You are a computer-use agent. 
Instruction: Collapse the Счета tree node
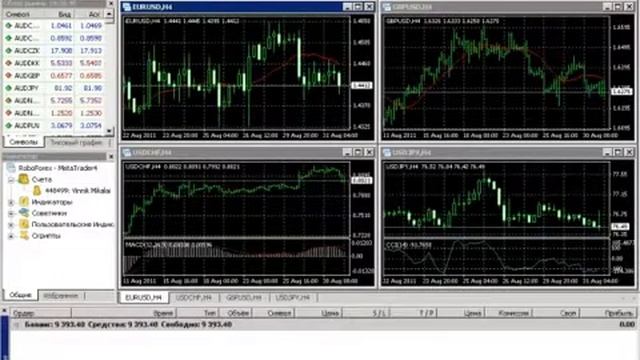[11, 180]
